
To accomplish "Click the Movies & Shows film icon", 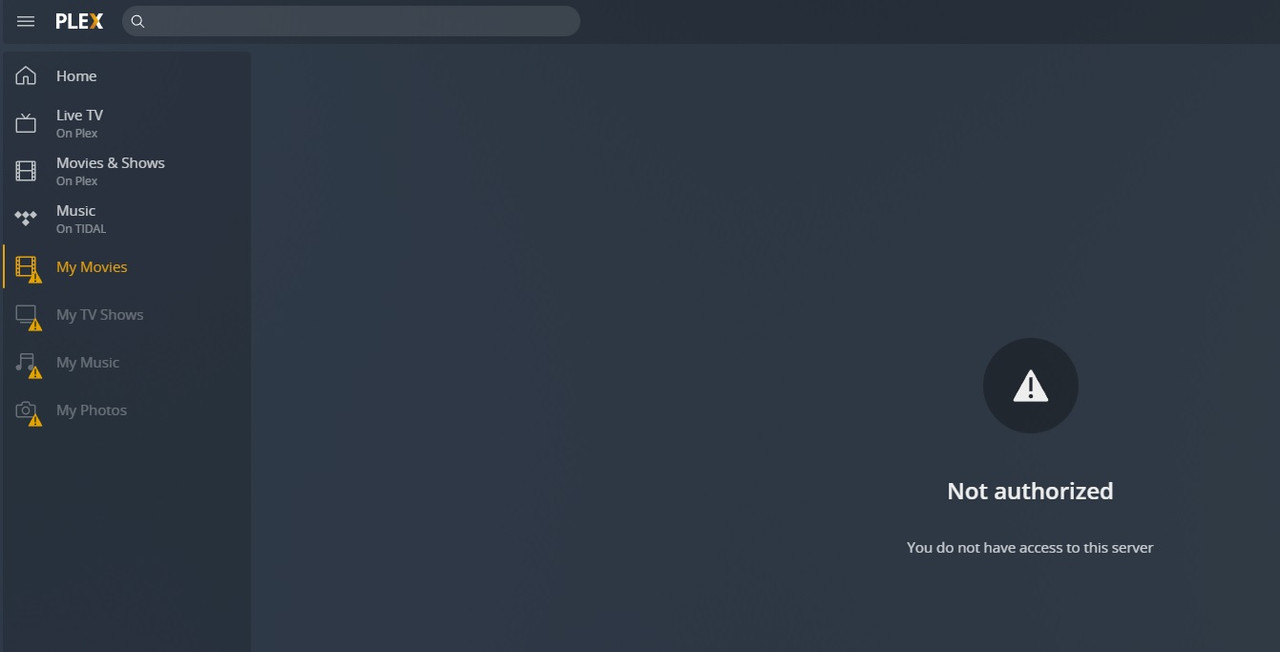I will (26, 171).
